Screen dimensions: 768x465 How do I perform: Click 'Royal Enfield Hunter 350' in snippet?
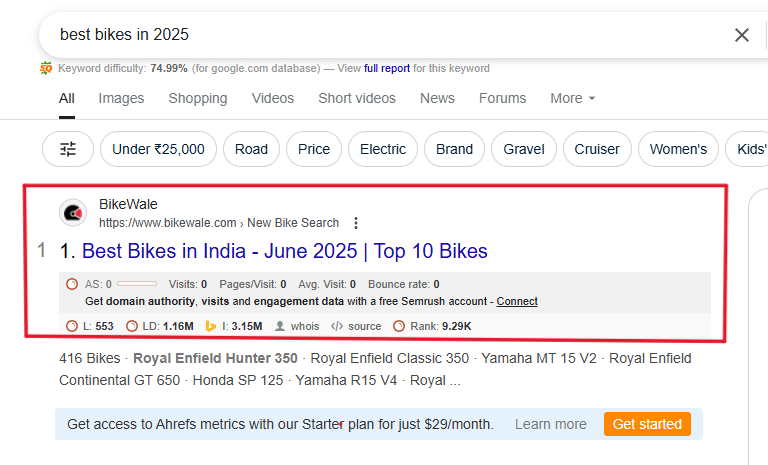click(x=216, y=359)
